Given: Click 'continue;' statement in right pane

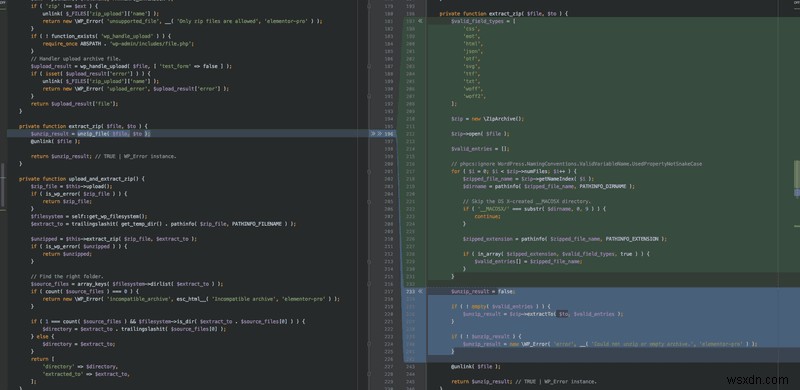Looking at the screenshot, I should (x=487, y=216).
